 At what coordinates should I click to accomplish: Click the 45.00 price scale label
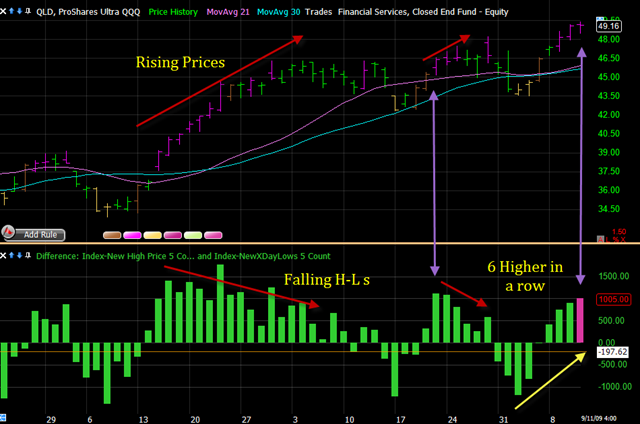609,77
